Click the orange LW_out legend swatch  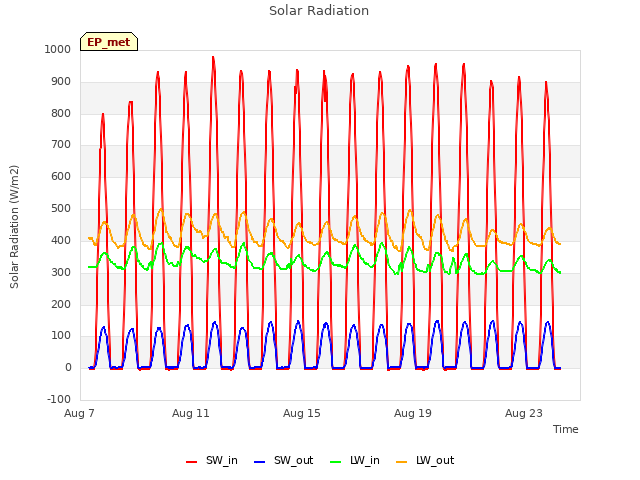pos(401,462)
